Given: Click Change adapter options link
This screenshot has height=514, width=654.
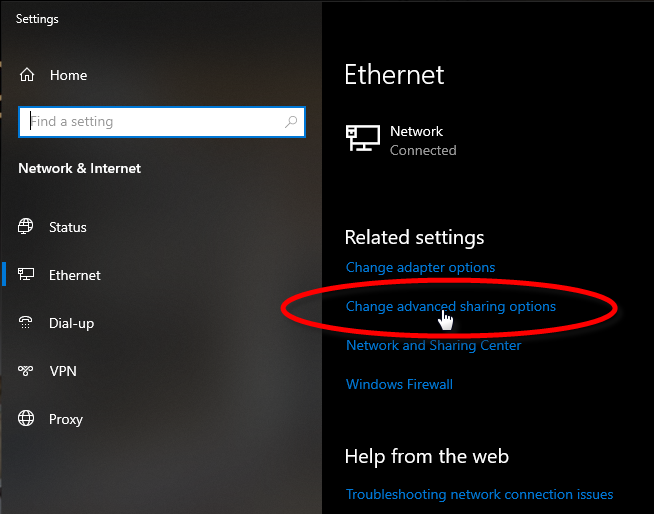Looking at the screenshot, I should (420, 267).
